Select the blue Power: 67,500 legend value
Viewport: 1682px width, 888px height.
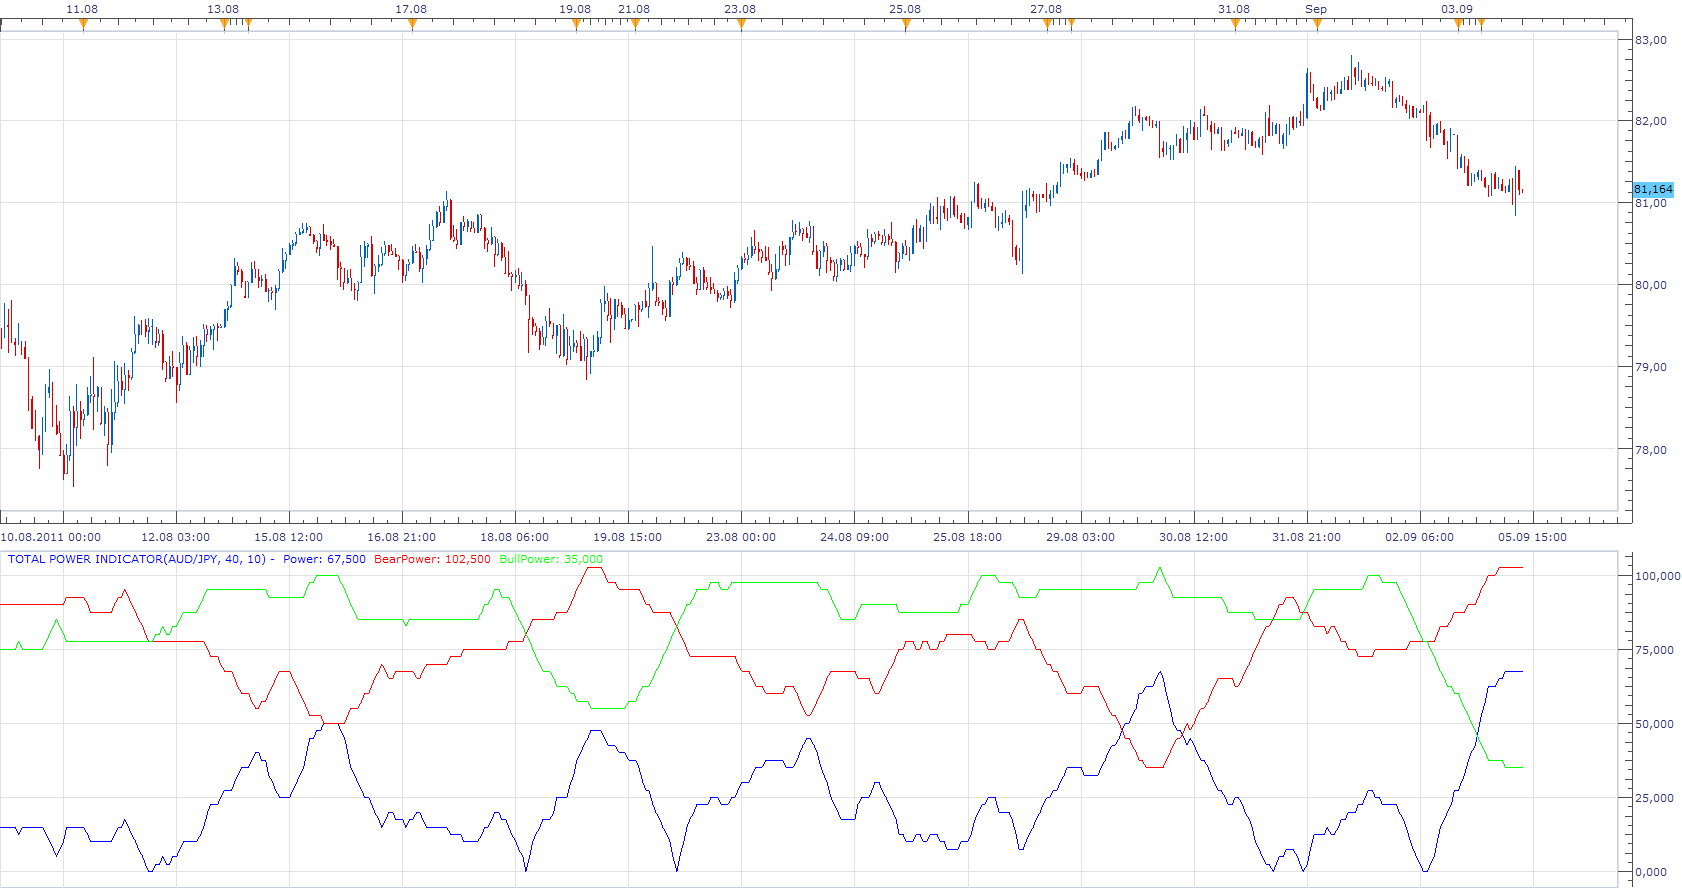pos(324,559)
